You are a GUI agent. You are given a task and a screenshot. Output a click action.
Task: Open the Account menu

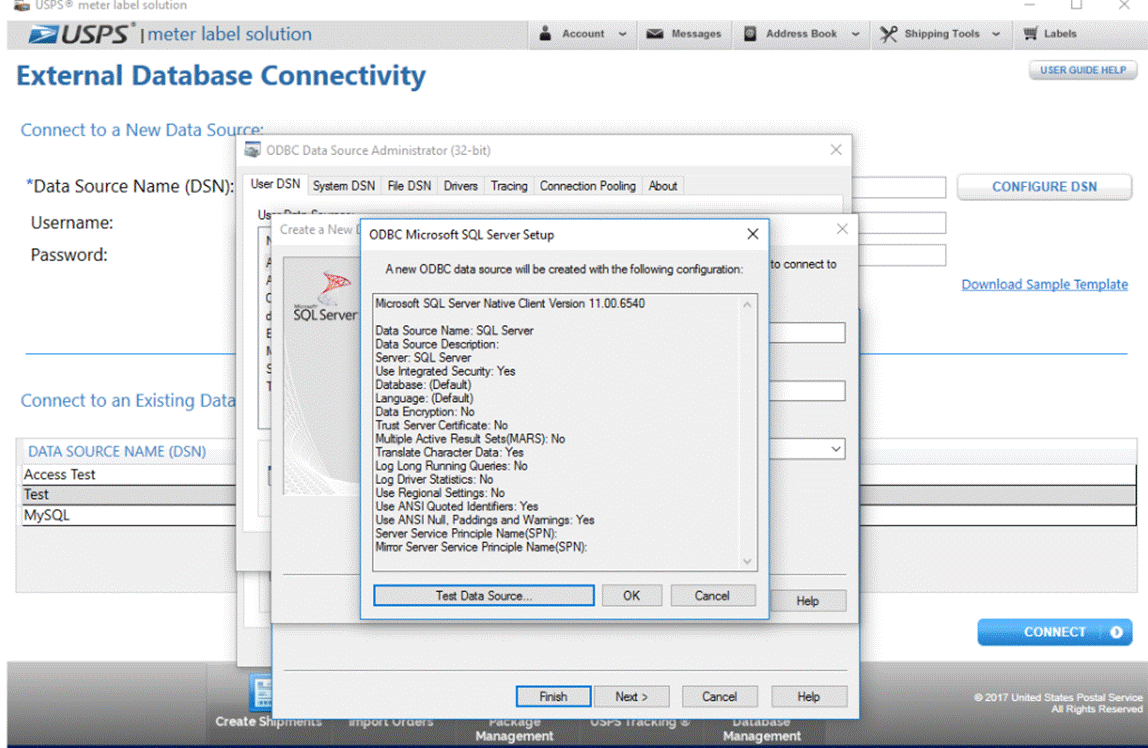[x=583, y=34]
